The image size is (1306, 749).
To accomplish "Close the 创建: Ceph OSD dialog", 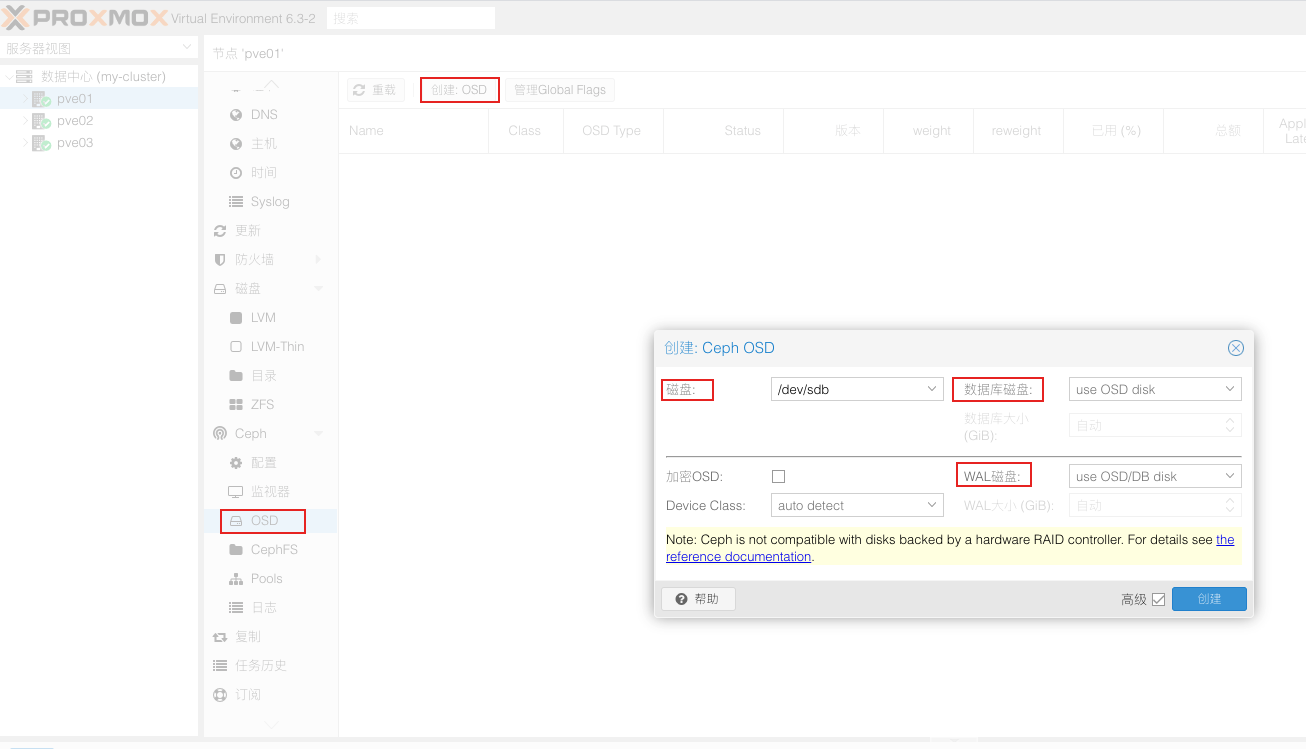I will tap(1236, 348).
